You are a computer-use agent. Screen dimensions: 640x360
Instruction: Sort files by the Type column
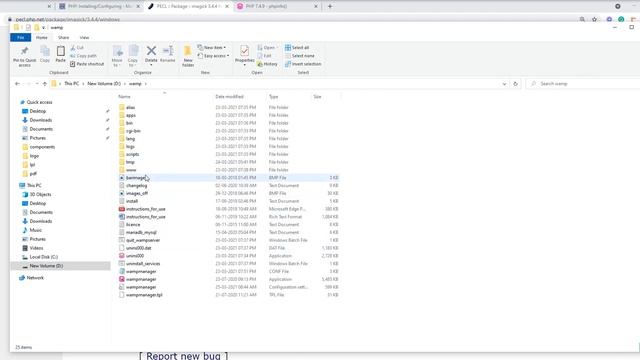tap(273, 97)
